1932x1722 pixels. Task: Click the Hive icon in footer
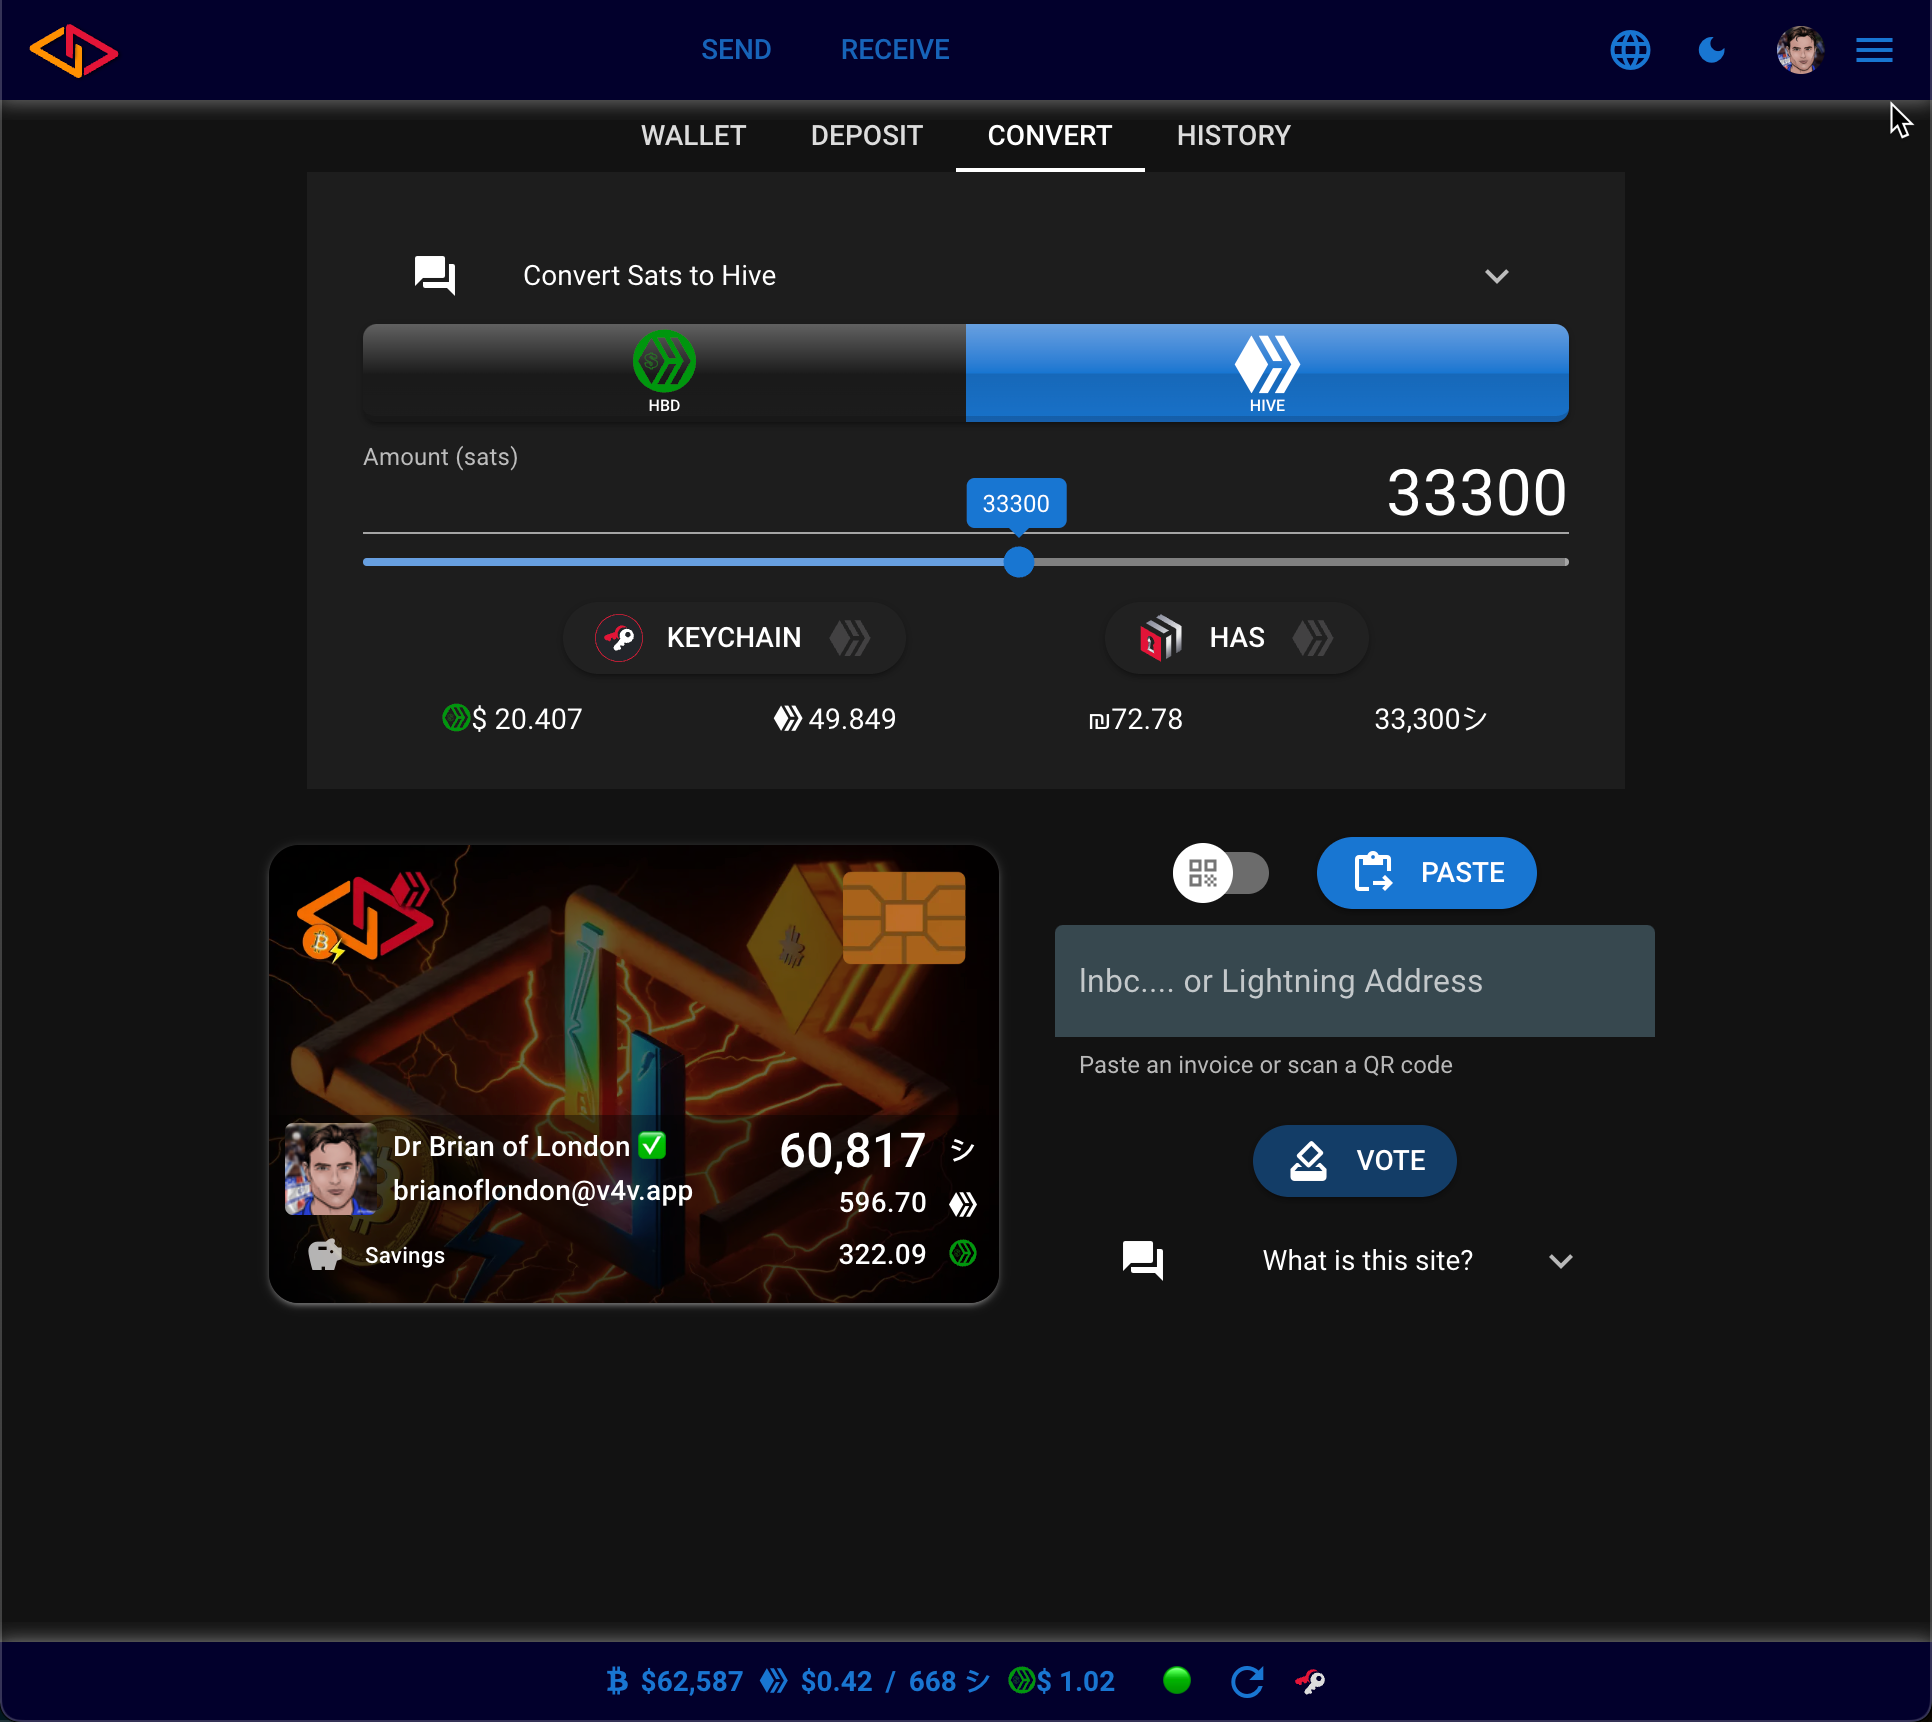[773, 1681]
